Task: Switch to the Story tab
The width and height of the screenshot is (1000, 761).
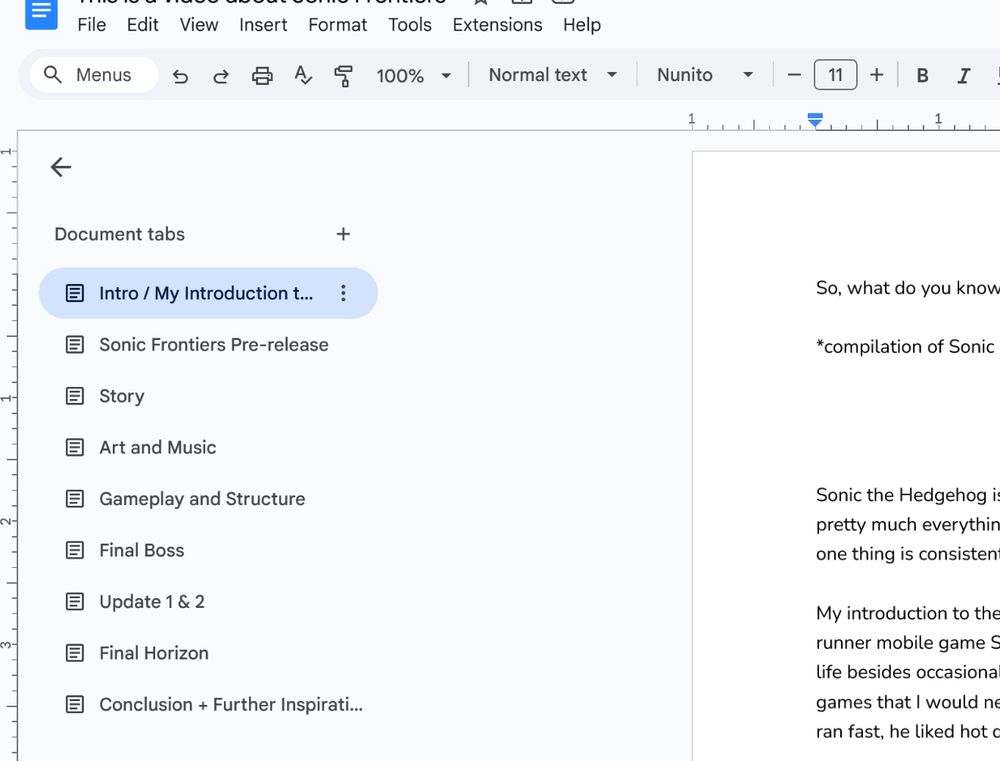Action: [x=208, y=396]
